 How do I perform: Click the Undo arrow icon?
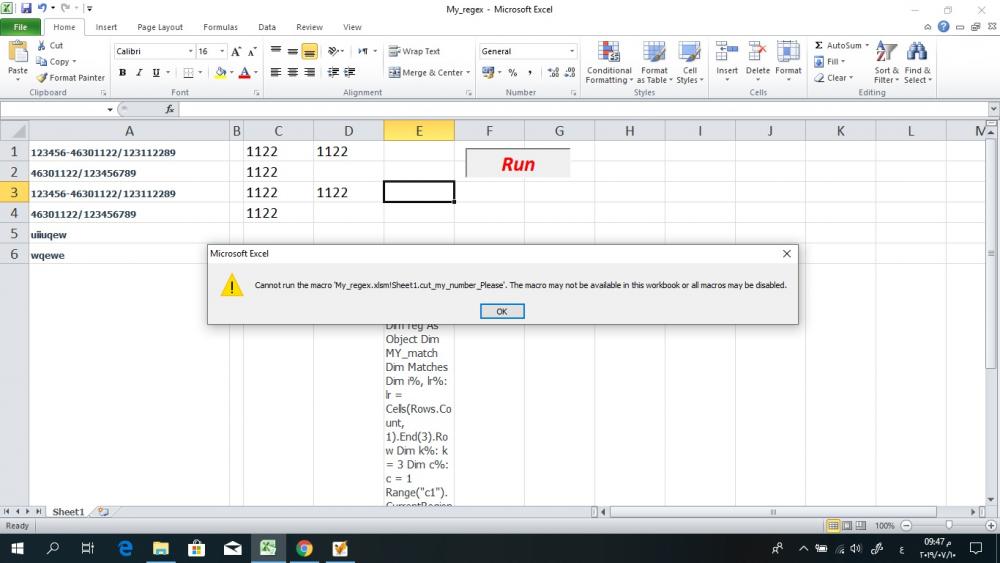[42, 8]
